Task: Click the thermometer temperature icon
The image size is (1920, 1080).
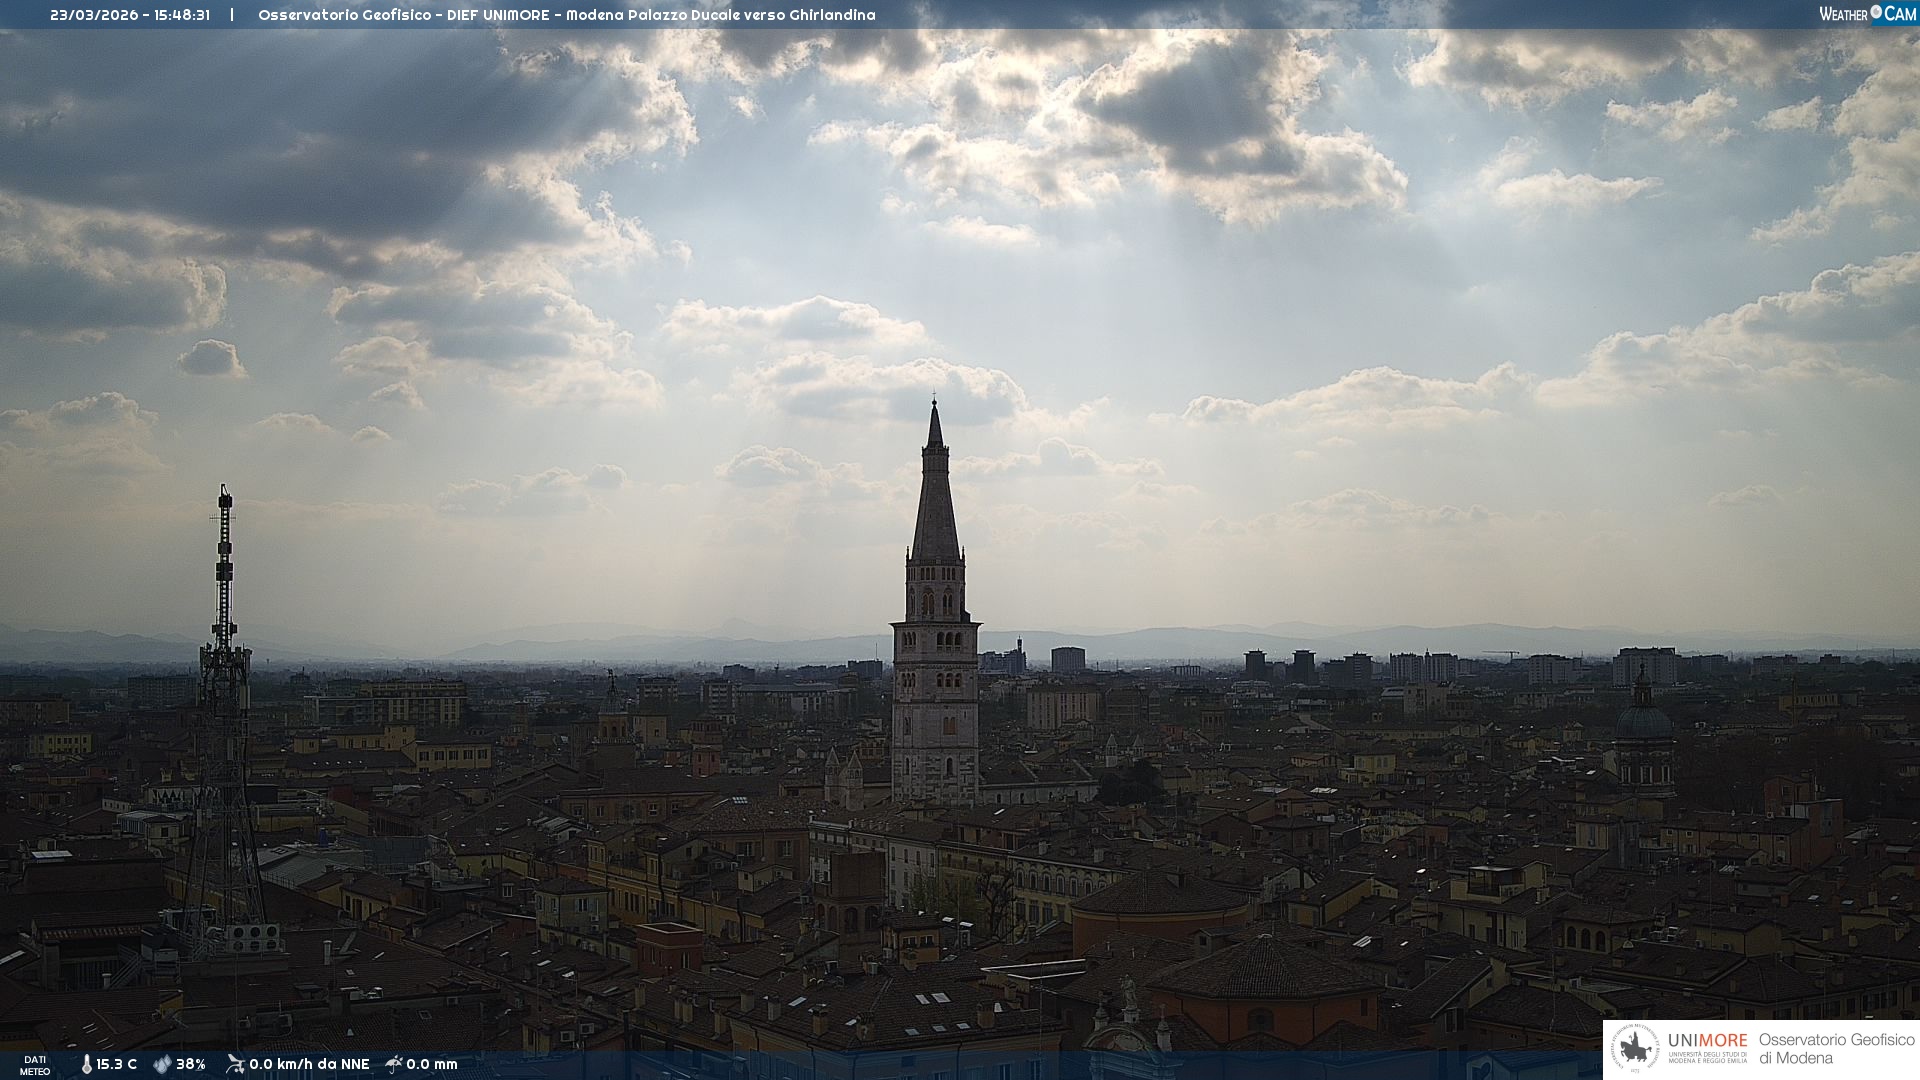Action: (86, 1064)
